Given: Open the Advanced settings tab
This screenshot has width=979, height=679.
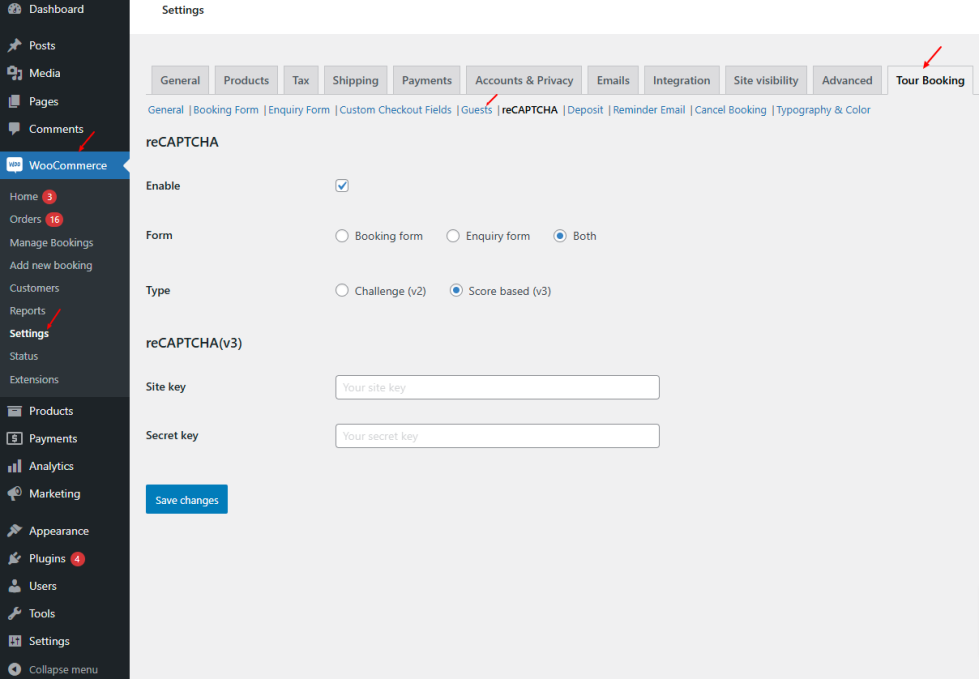Looking at the screenshot, I should 847,80.
